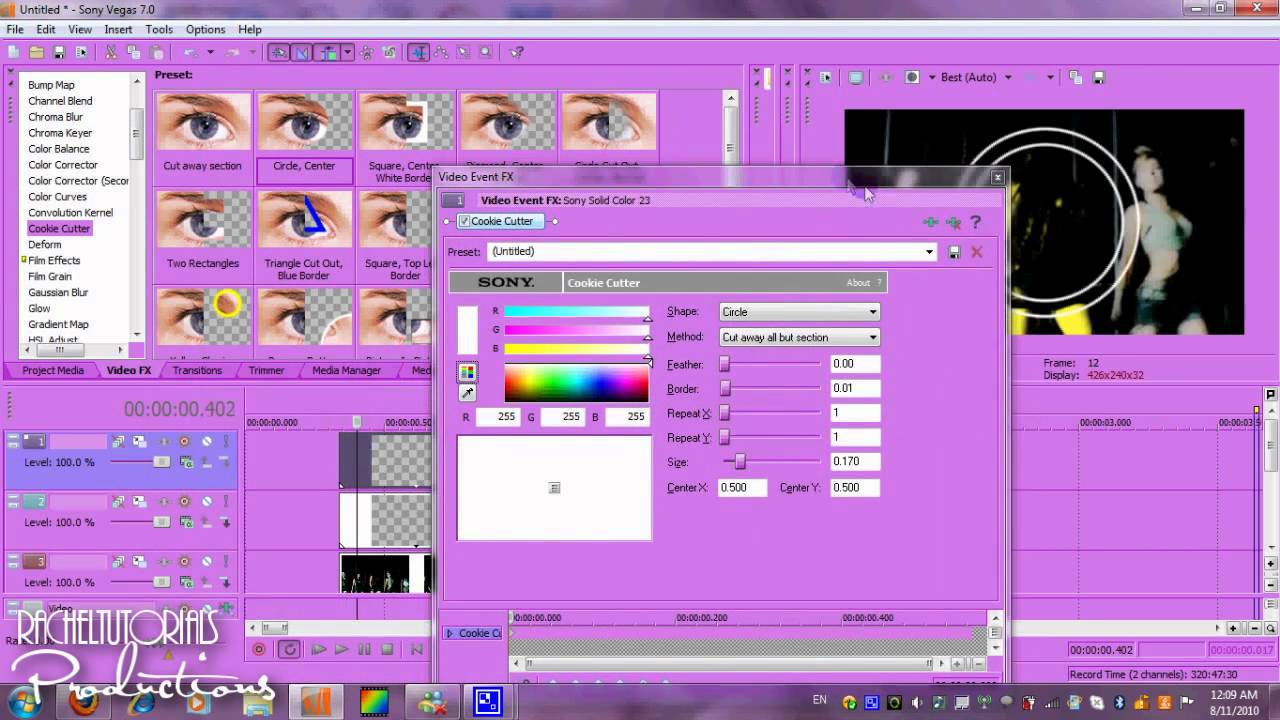Open the Tools menu

coord(159,30)
